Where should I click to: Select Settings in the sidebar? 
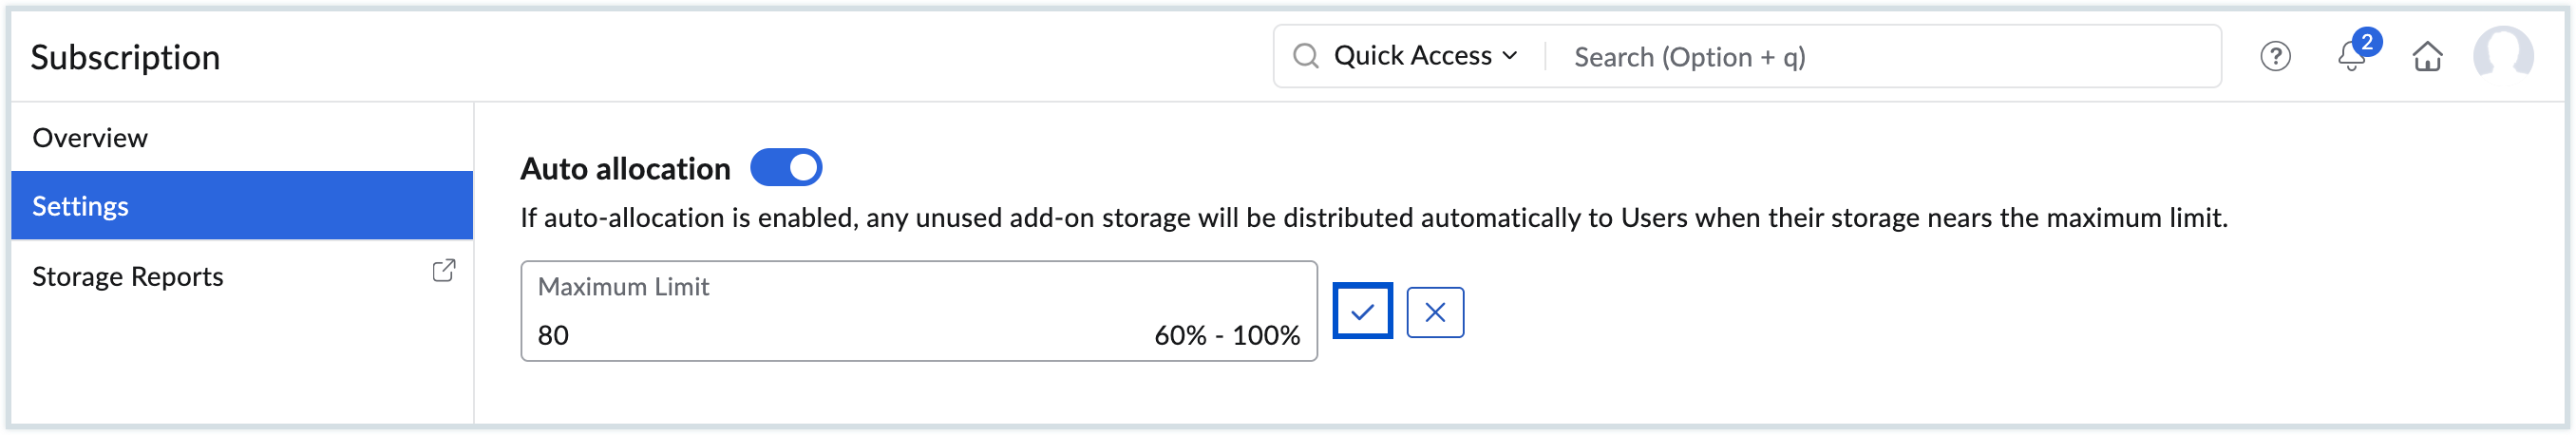(81, 206)
